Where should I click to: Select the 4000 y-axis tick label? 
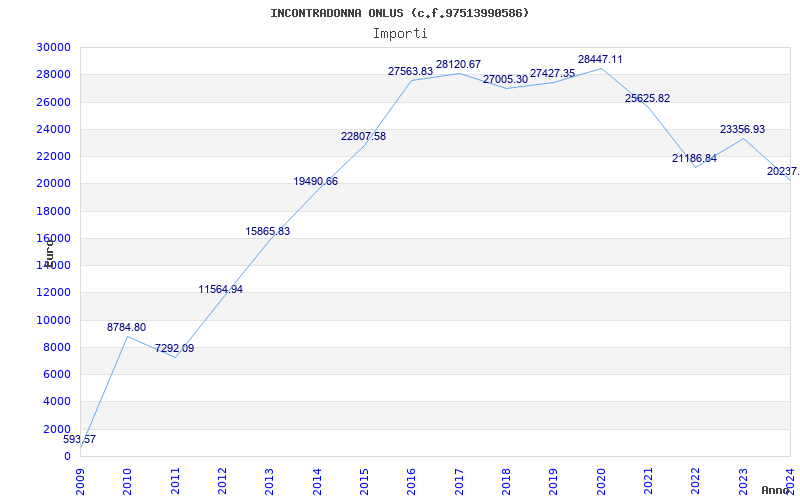(x=57, y=402)
